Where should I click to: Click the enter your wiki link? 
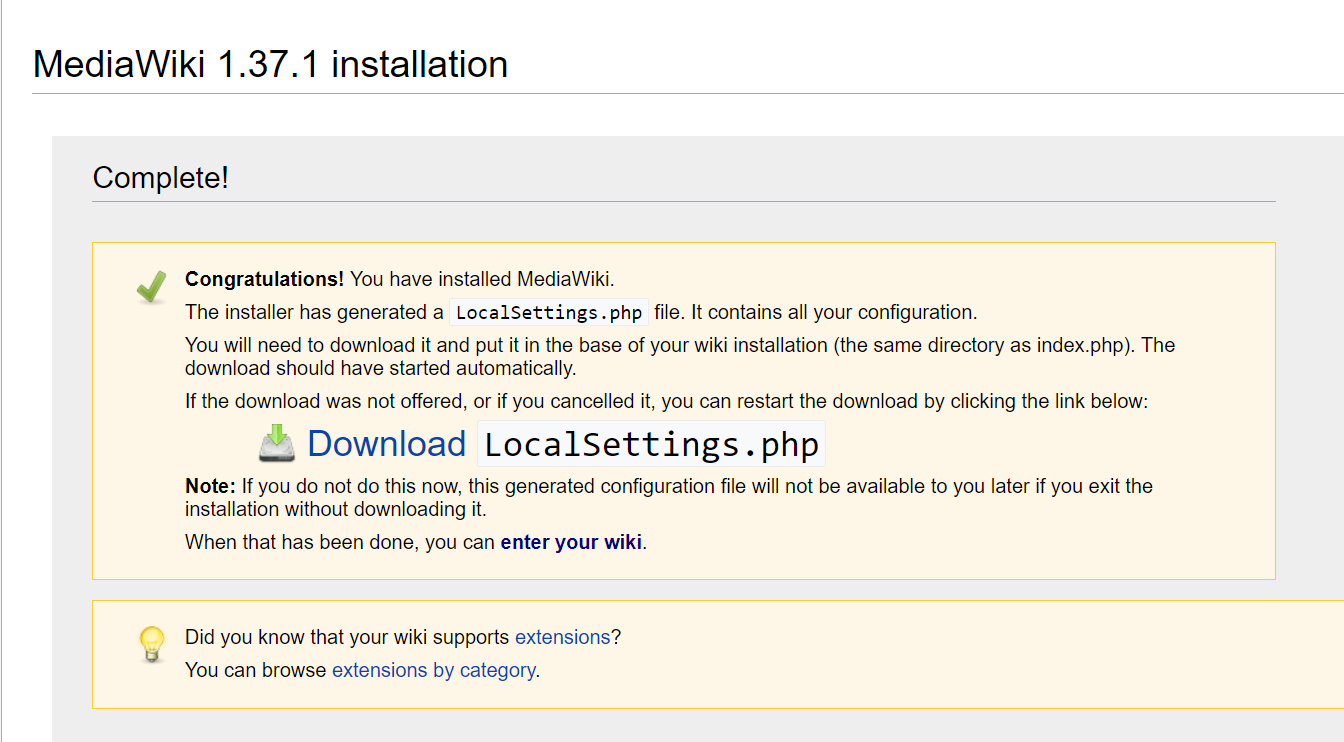tap(570, 541)
